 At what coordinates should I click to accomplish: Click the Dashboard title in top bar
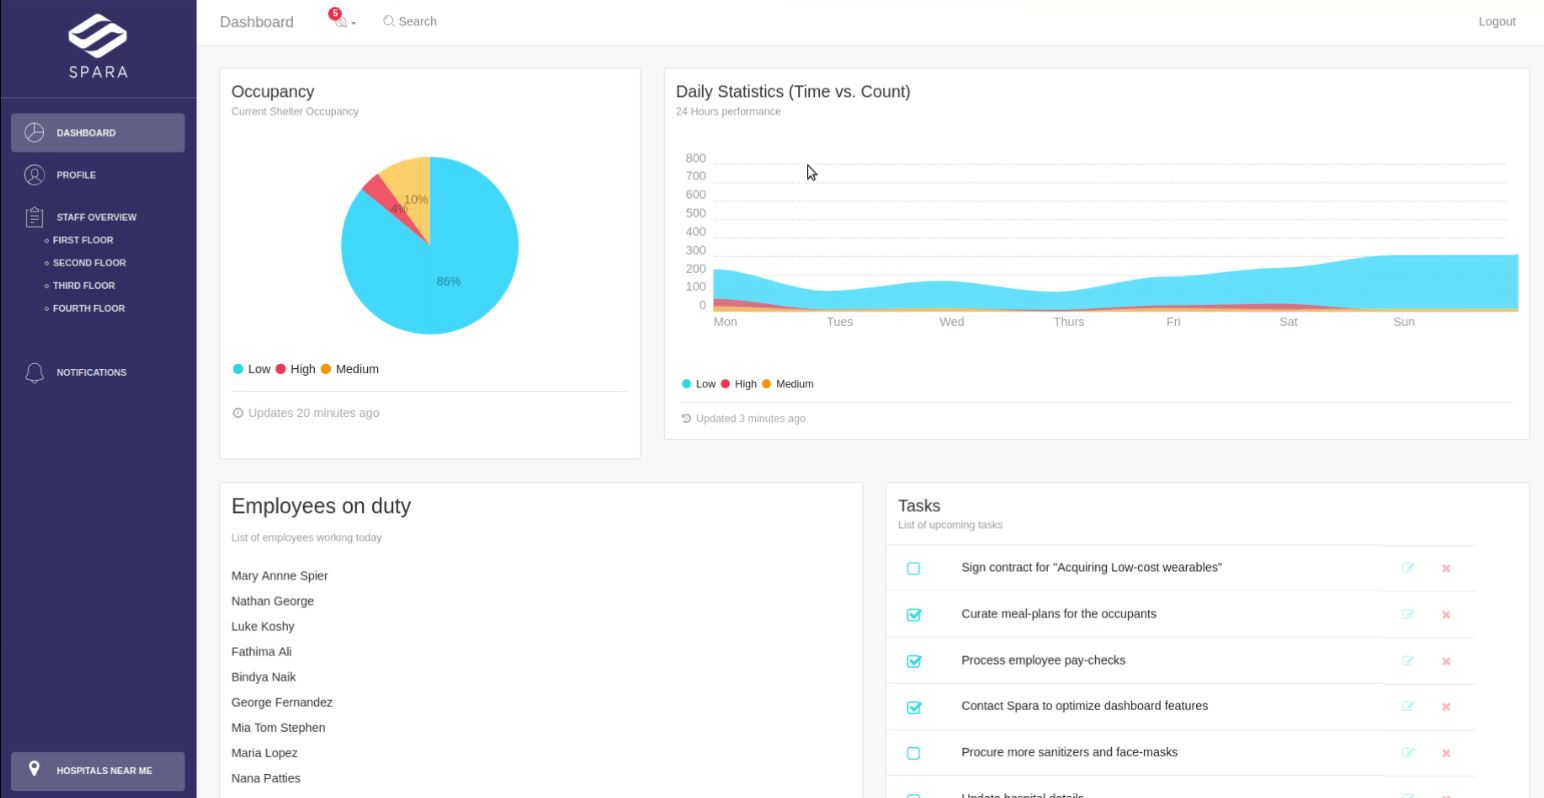coord(257,22)
